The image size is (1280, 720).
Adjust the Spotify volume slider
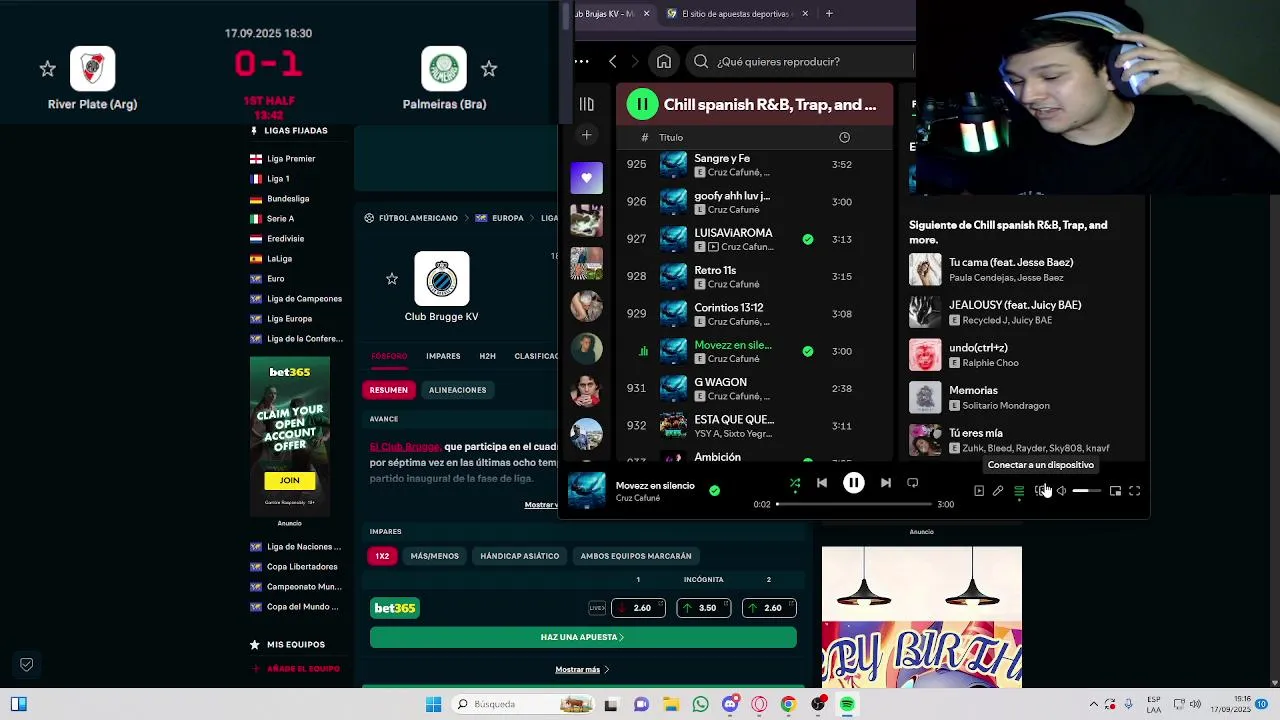point(1086,491)
